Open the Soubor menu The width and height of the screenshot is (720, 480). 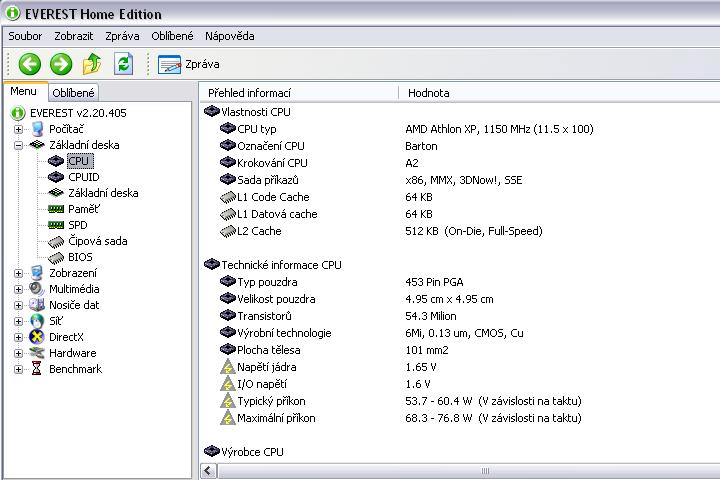[25, 36]
